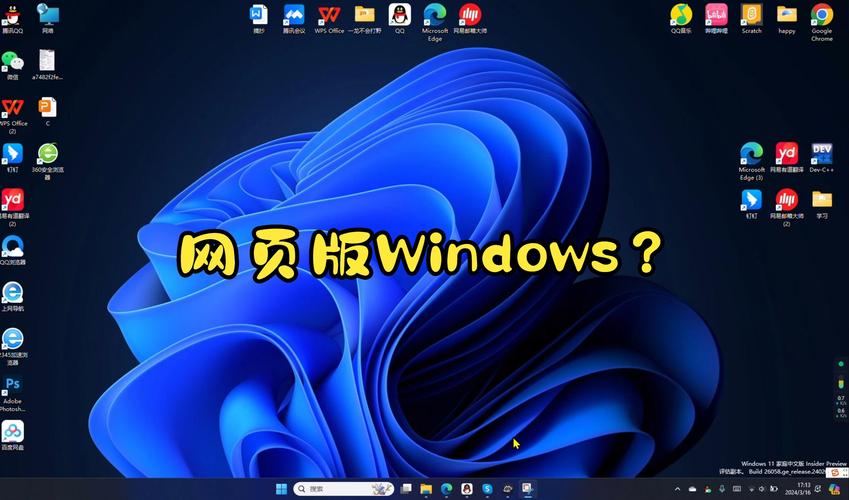Viewport: 849px width, 500px height.
Task: Open the folder between WPS Office and QQ
Action: point(364,19)
